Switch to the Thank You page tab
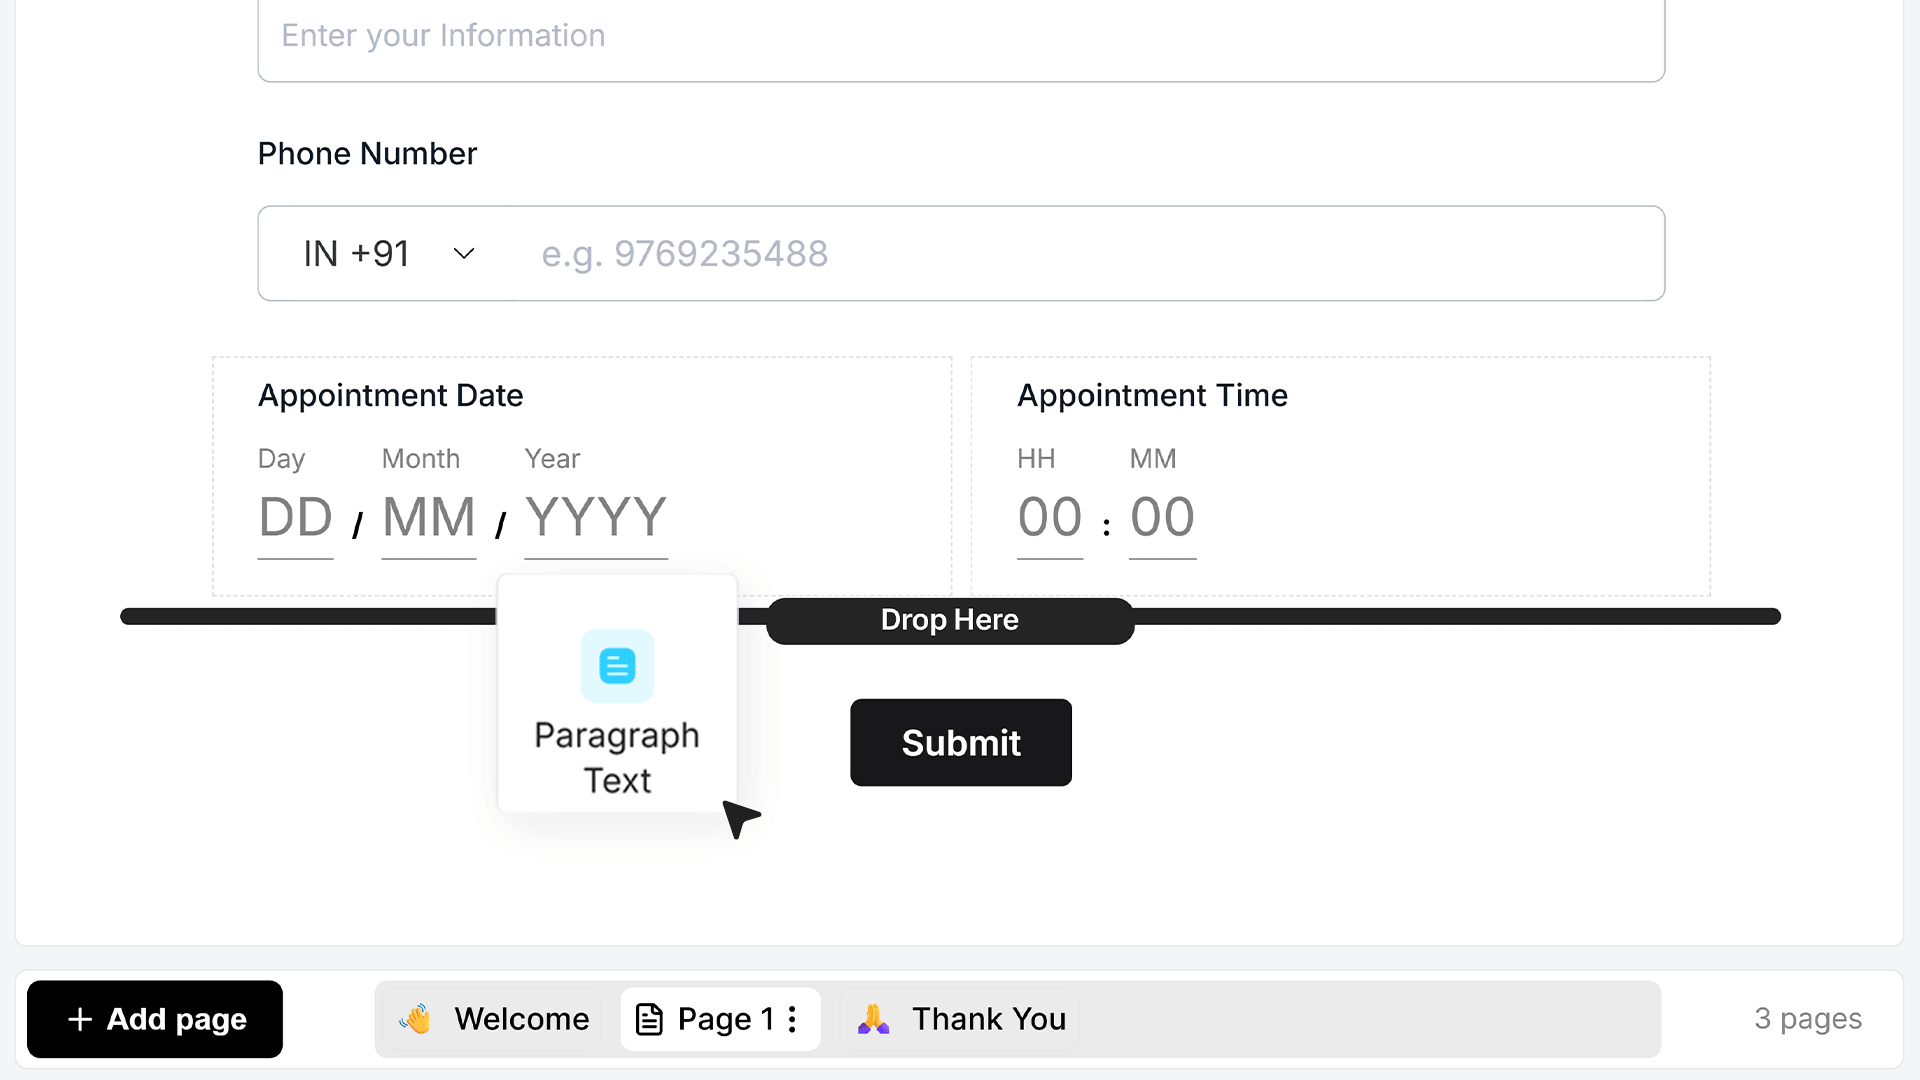The height and width of the screenshot is (1080, 1920). 961,1019
